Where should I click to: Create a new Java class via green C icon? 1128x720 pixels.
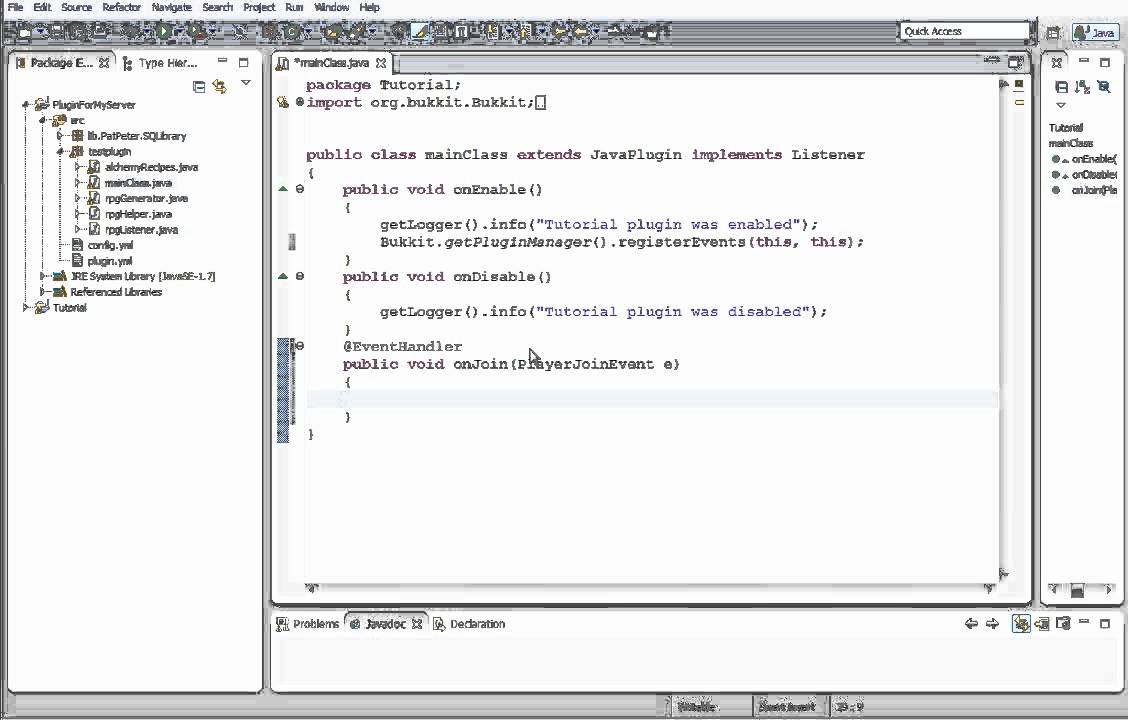pyautogui.click(x=291, y=32)
